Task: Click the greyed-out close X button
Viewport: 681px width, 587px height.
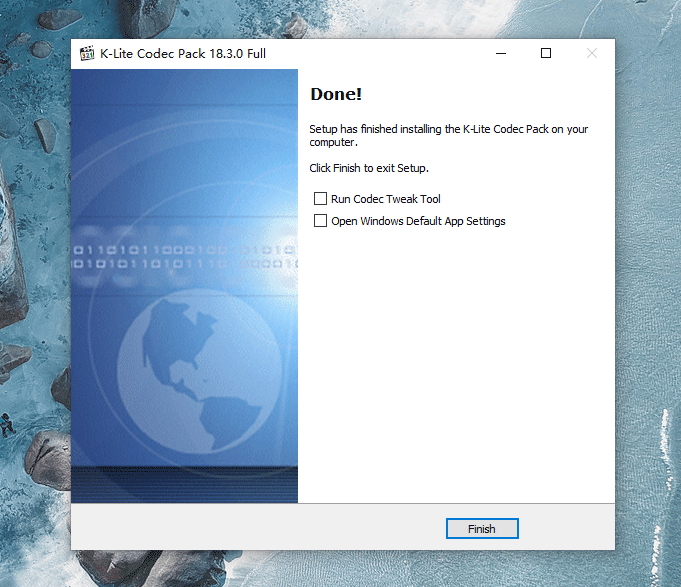Action: tap(592, 53)
